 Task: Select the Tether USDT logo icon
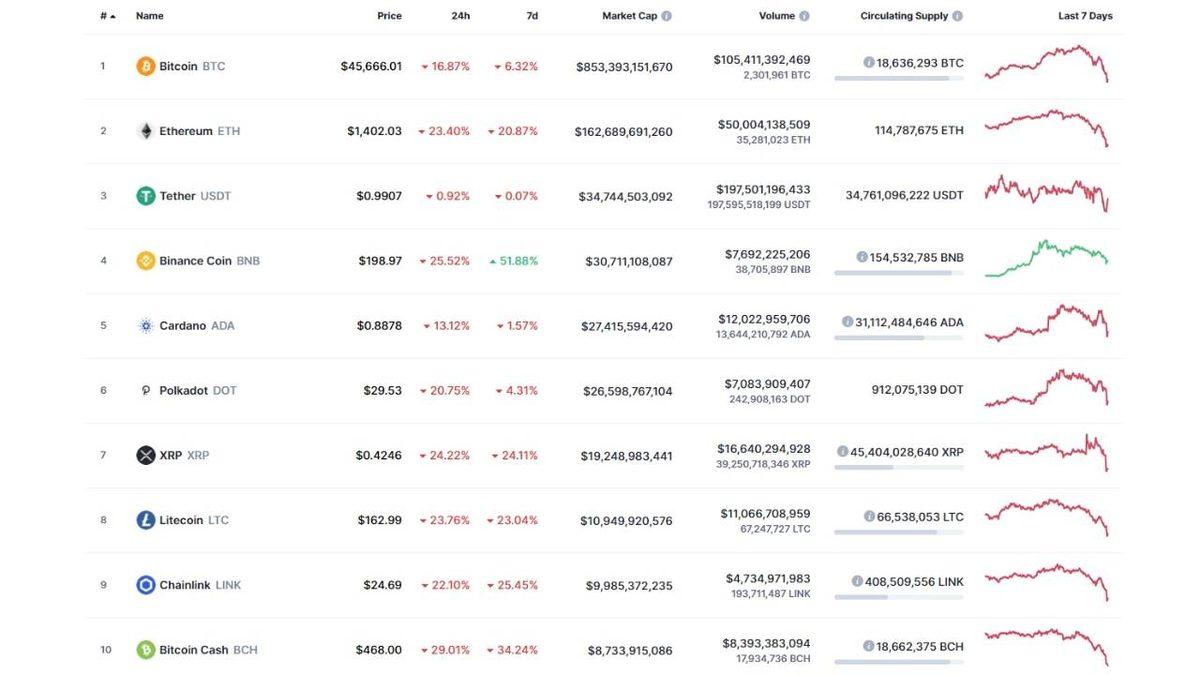click(x=144, y=195)
